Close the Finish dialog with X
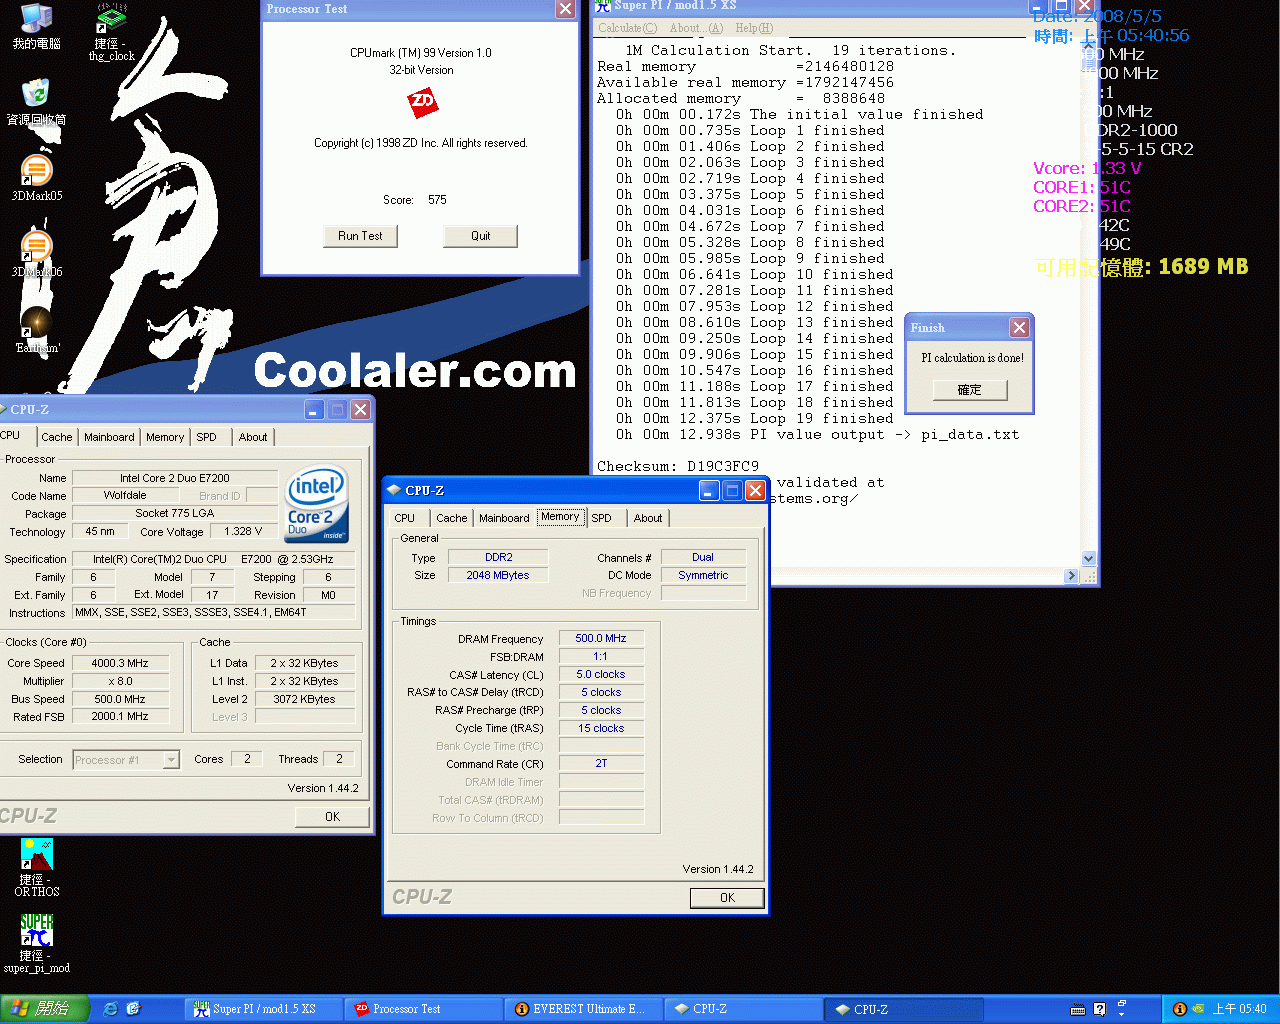The height and width of the screenshot is (1024, 1280). tap(1019, 327)
